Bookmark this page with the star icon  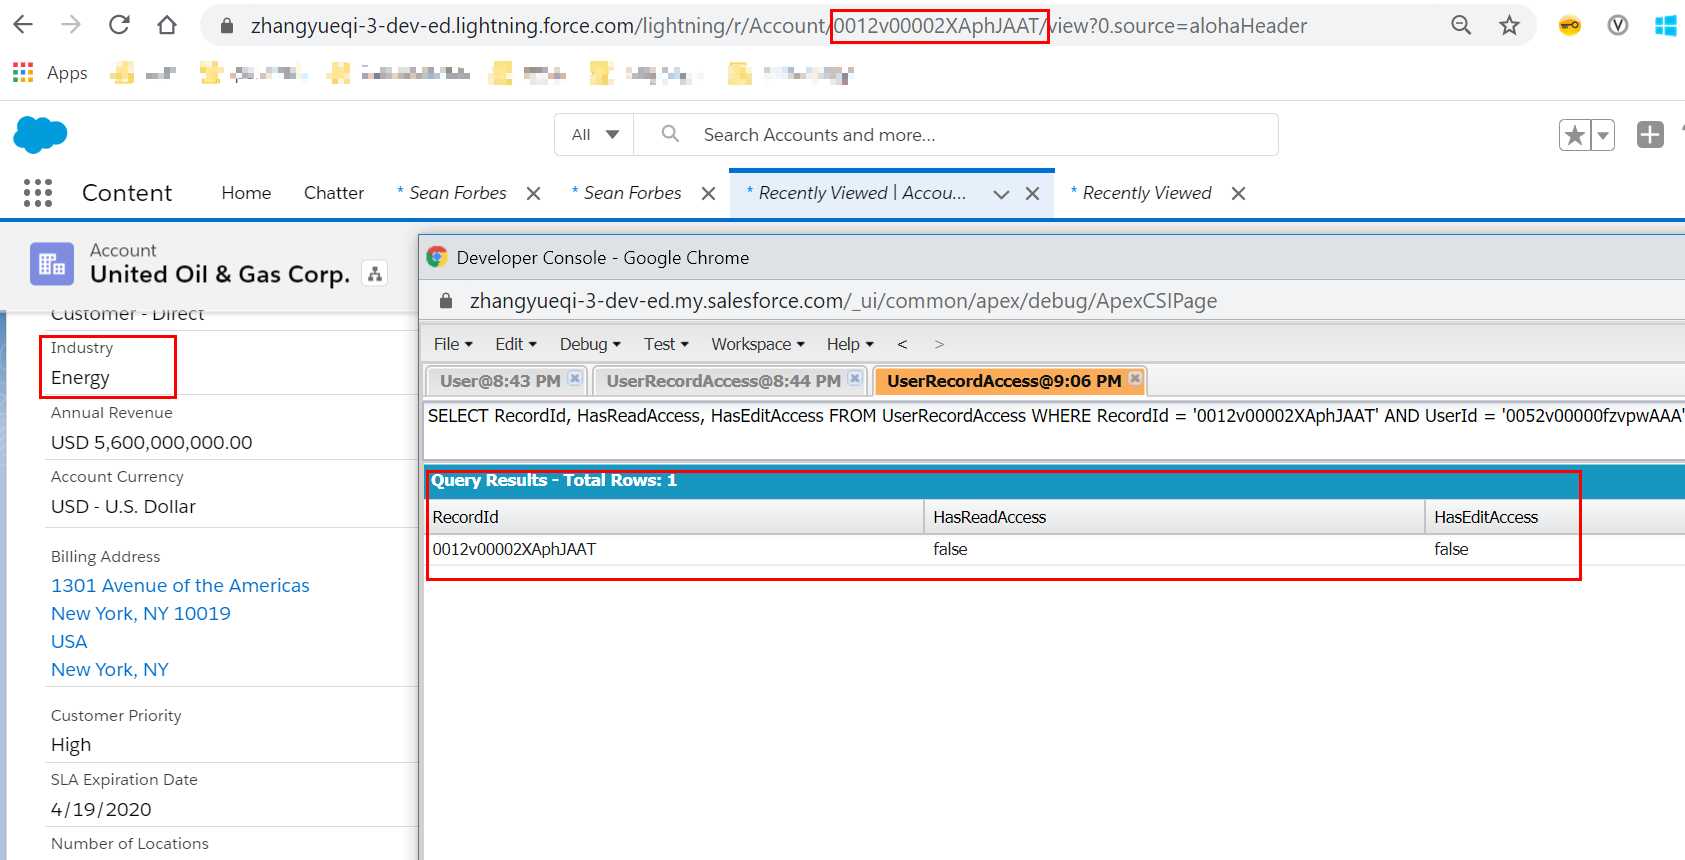pyautogui.click(x=1509, y=26)
